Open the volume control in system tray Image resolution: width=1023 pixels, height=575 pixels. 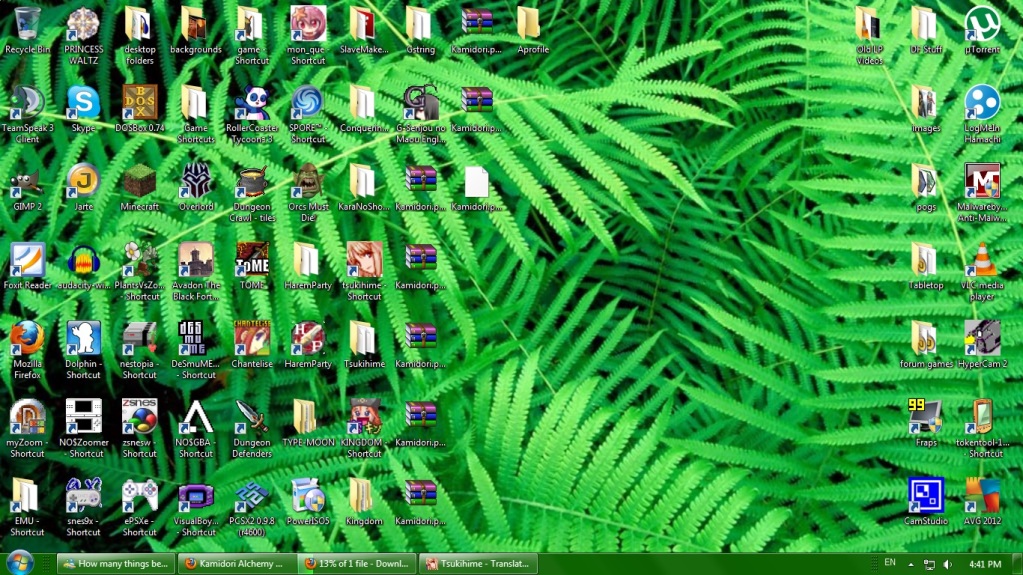(947, 564)
